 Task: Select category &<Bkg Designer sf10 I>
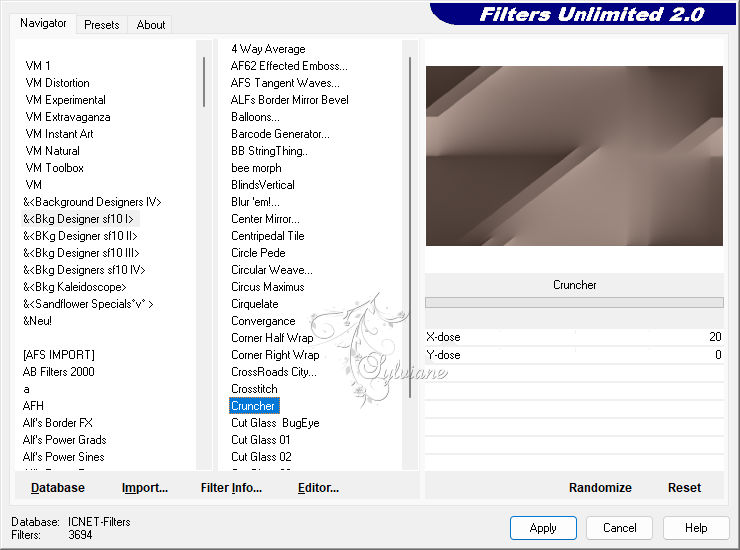coord(79,219)
